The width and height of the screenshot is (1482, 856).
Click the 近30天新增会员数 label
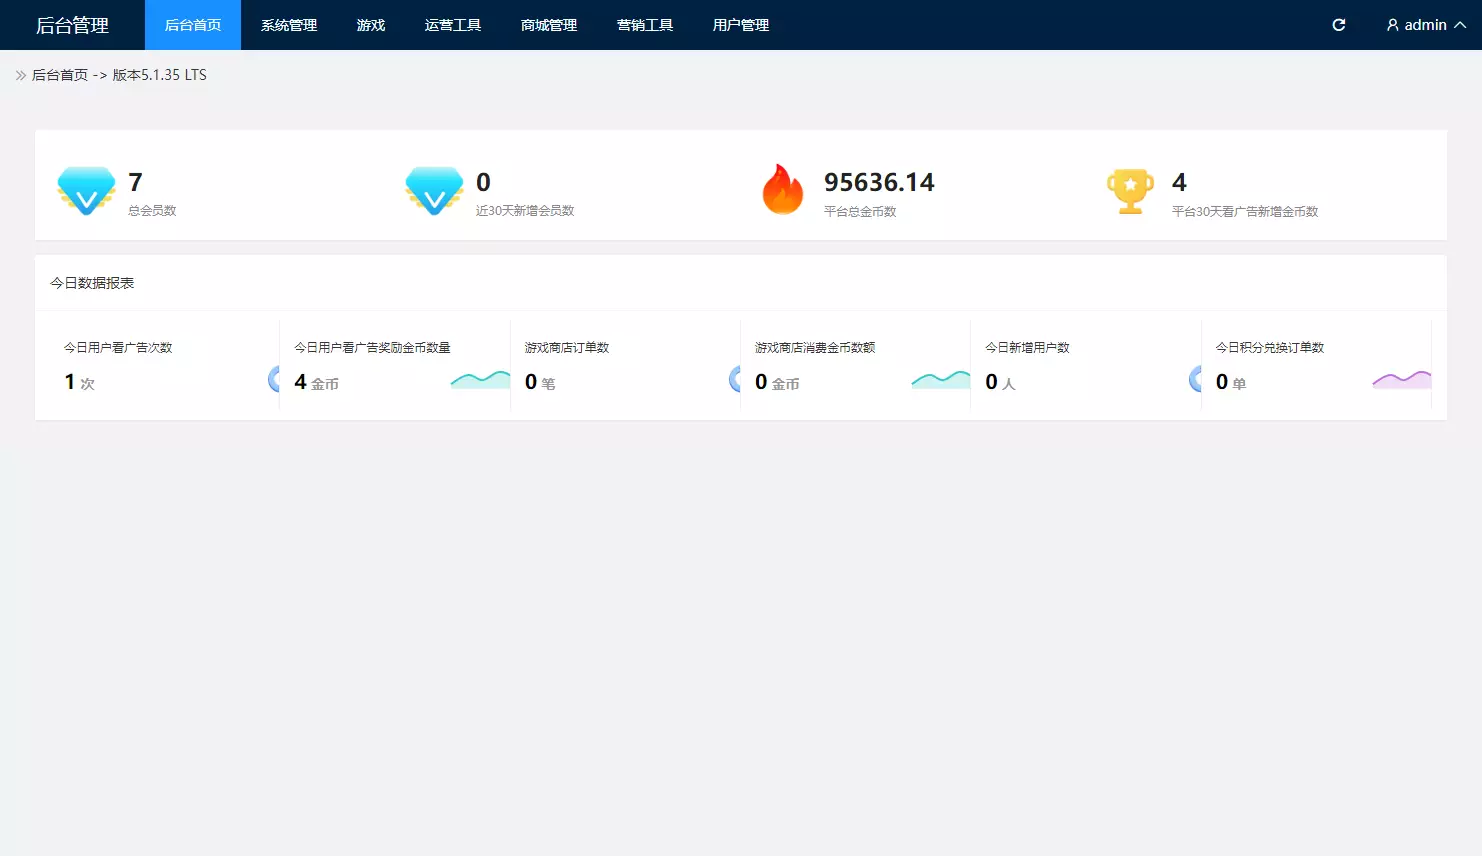click(525, 211)
